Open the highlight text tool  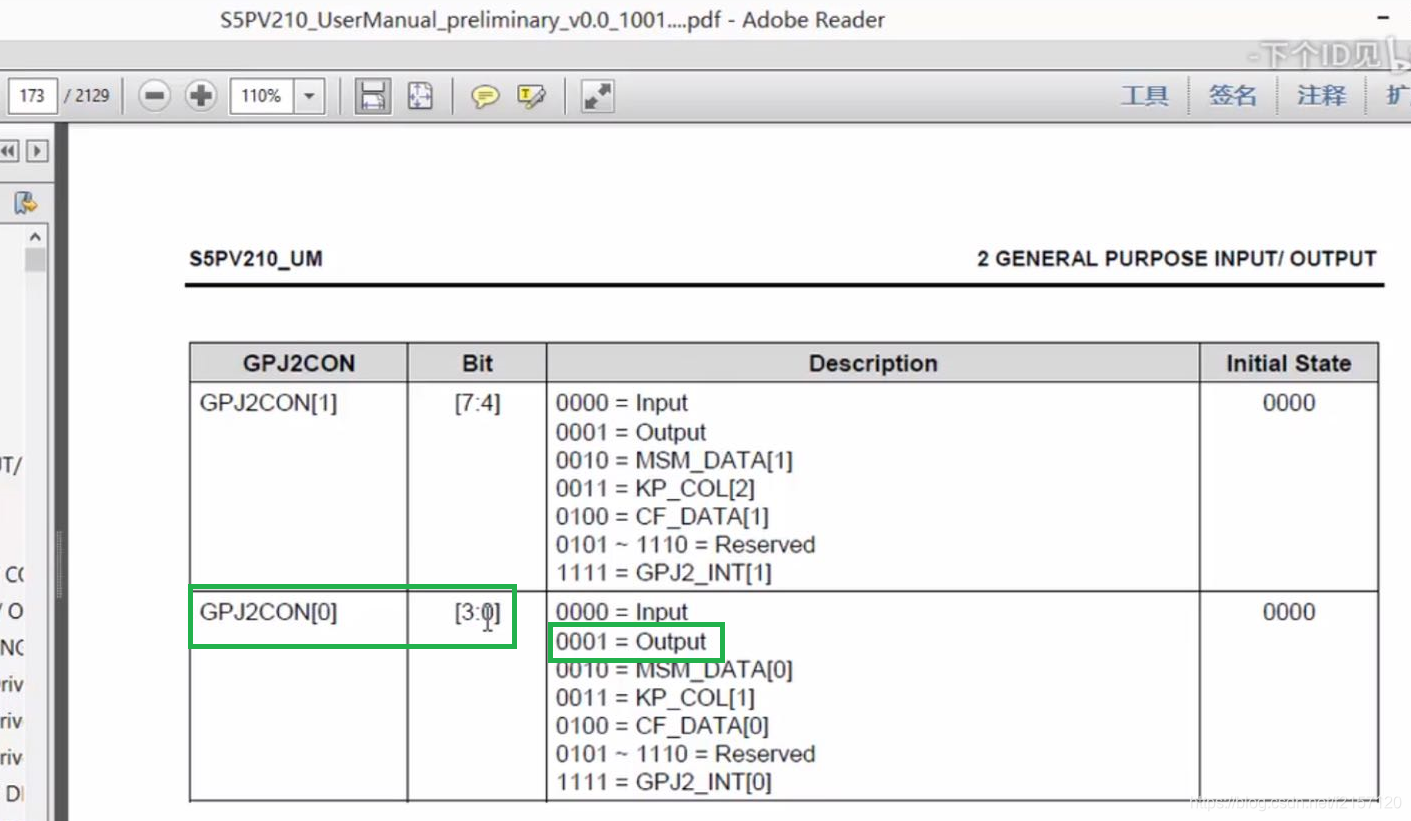click(x=529, y=96)
